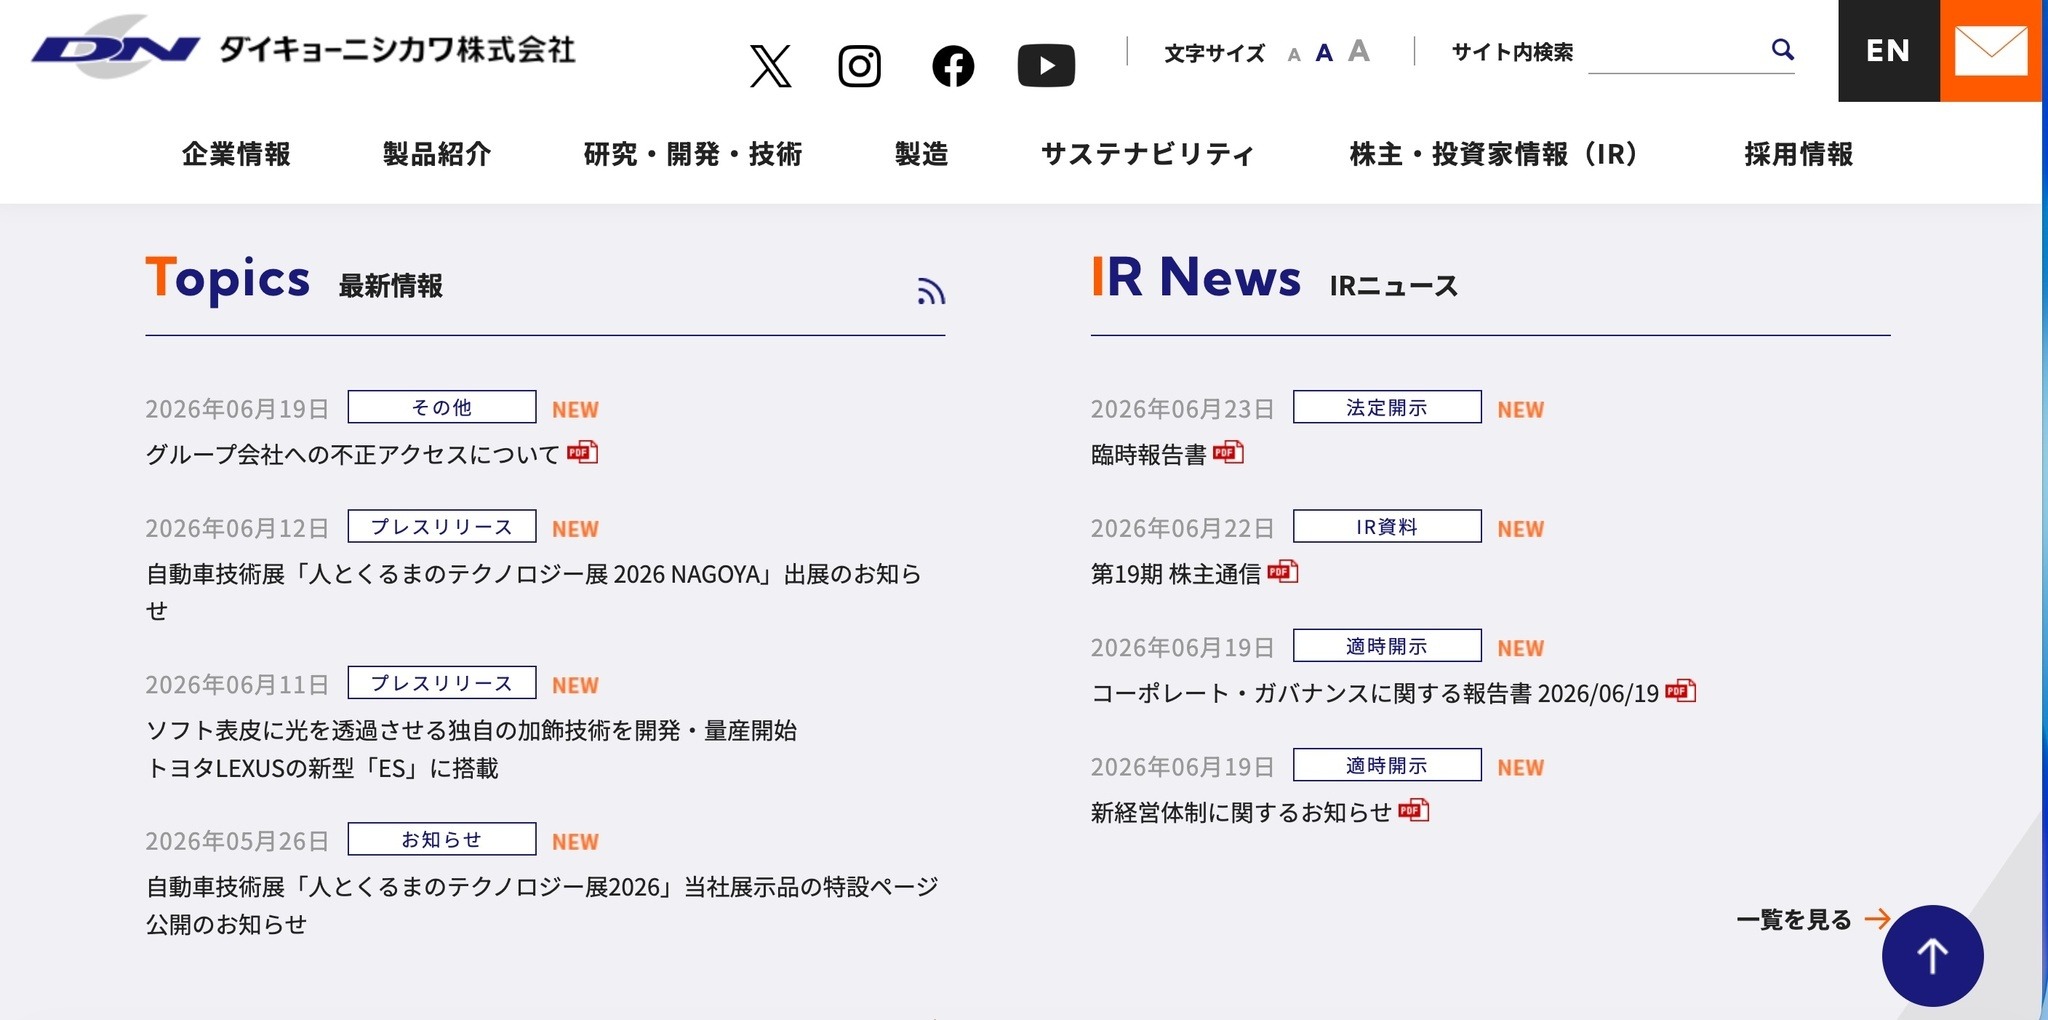Viewport: 2048px width, 1020px height.
Task: Click 適時開示 tag above コーポレート・ガバナンス
Action: click(1387, 645)
